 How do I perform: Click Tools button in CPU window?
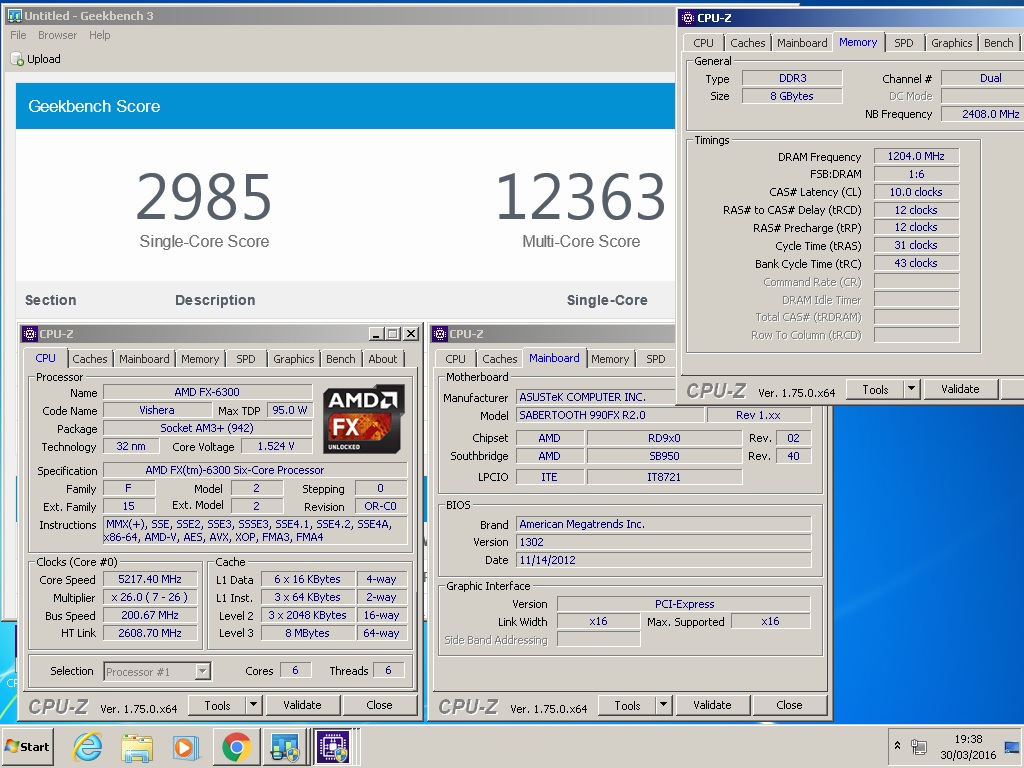[x=217, y=705]
